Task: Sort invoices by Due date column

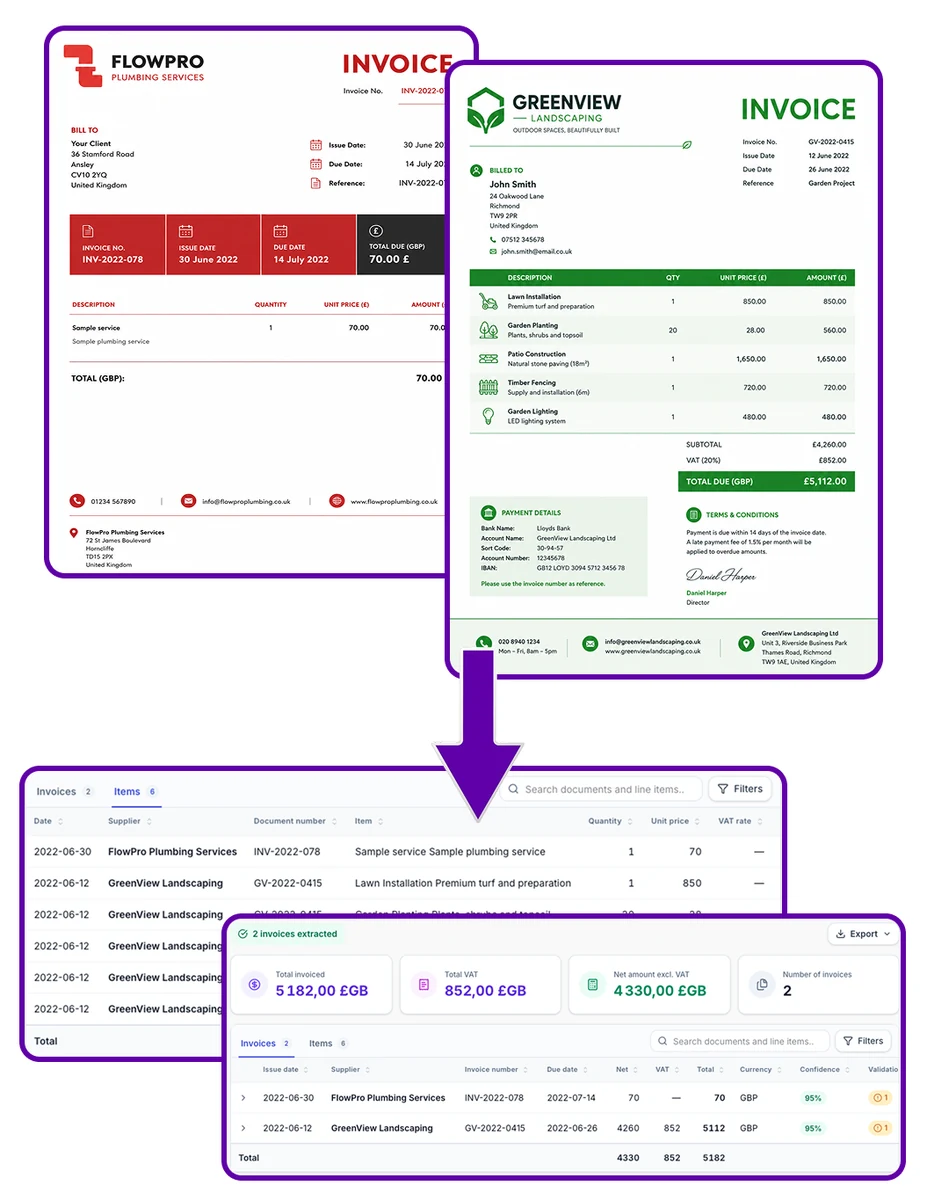Action: (568, 1069)
